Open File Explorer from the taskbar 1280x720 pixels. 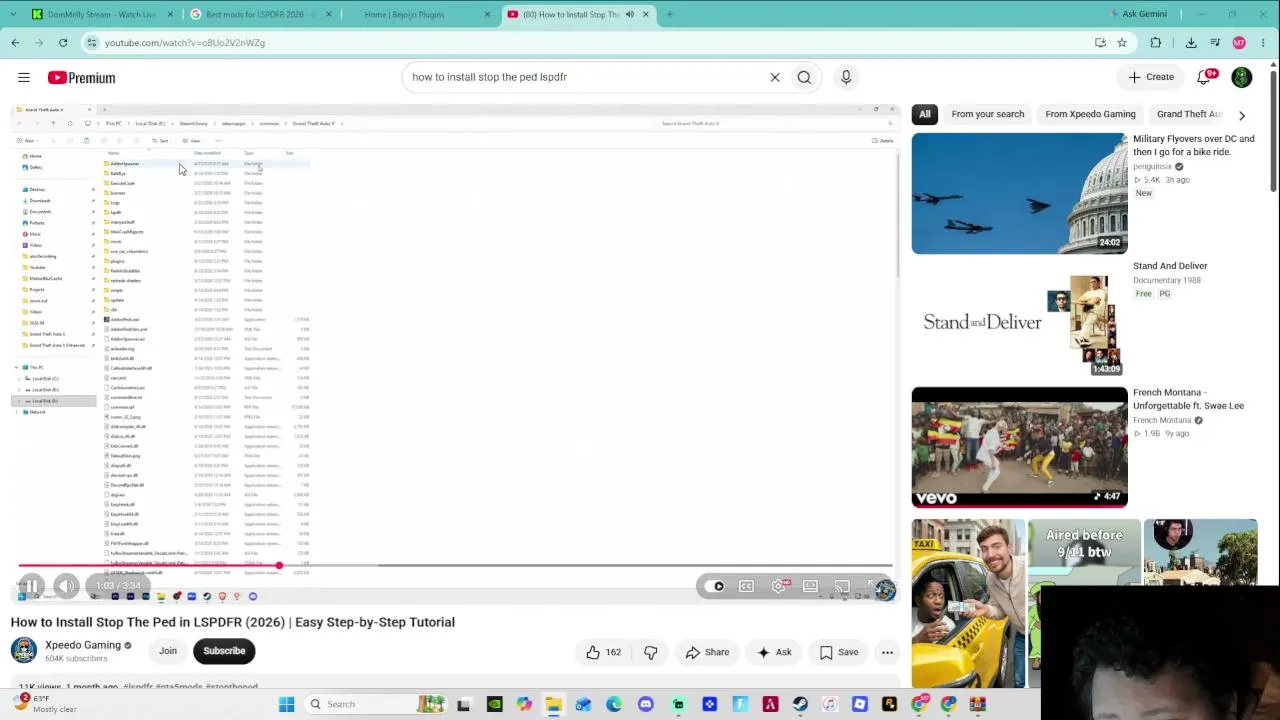coord(553,704)
